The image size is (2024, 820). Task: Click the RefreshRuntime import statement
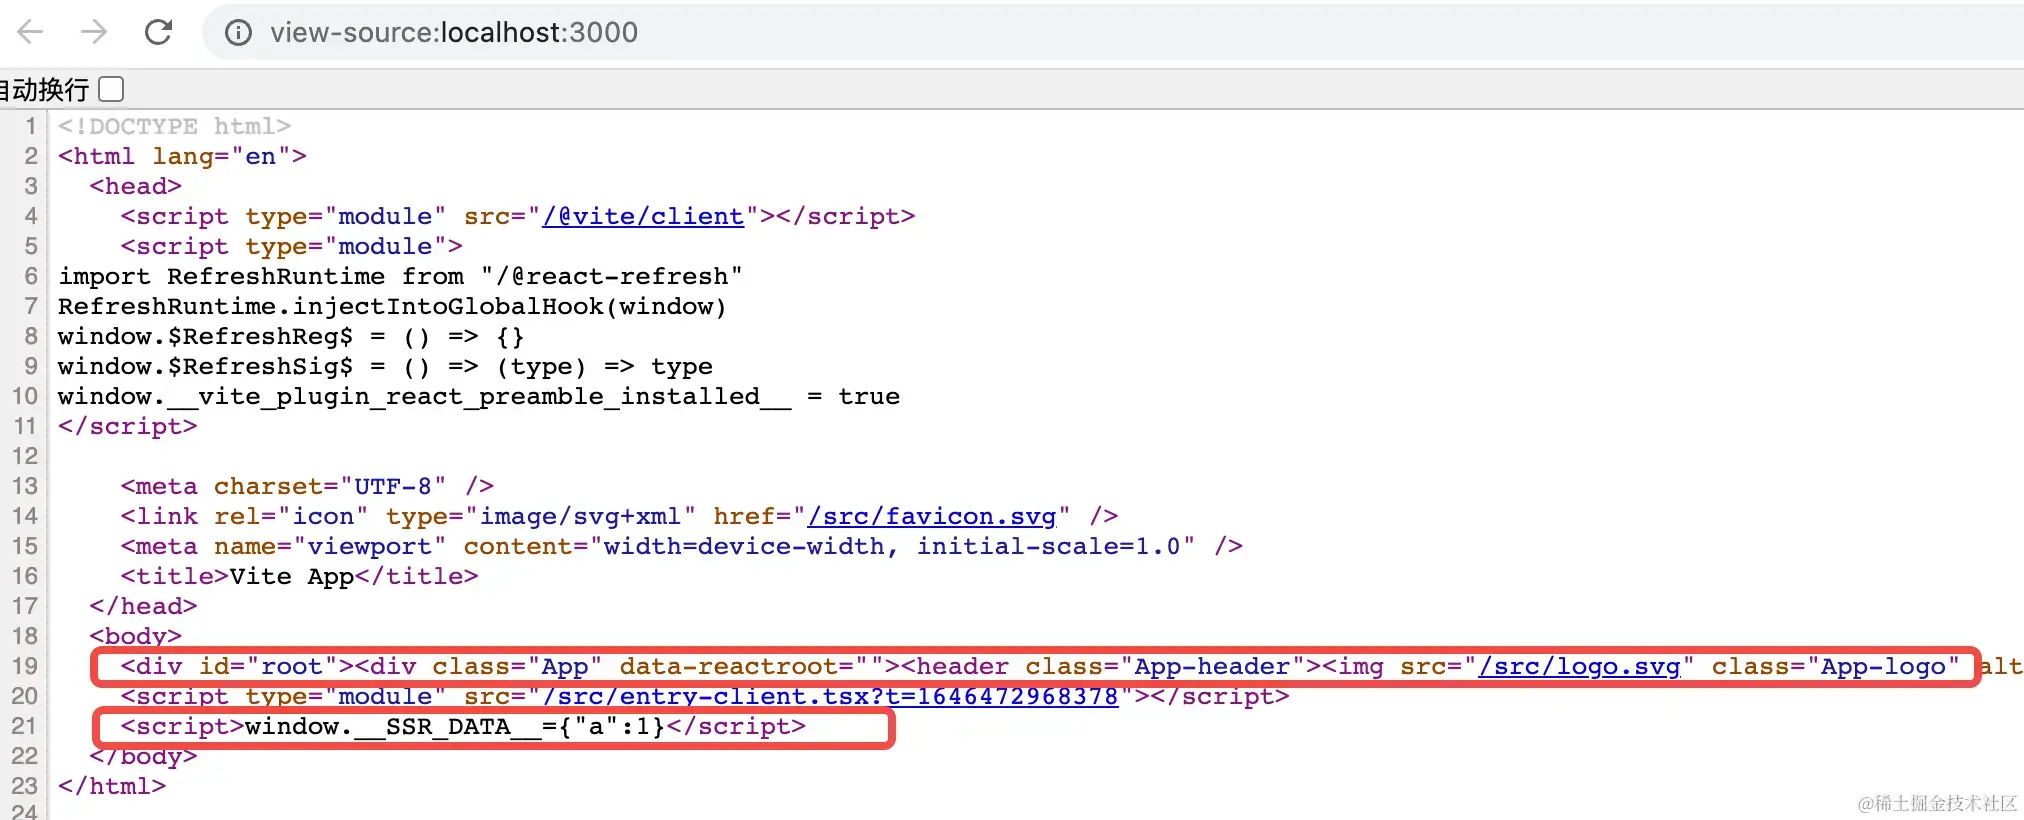pyautogui.click(x=399, y=276)
